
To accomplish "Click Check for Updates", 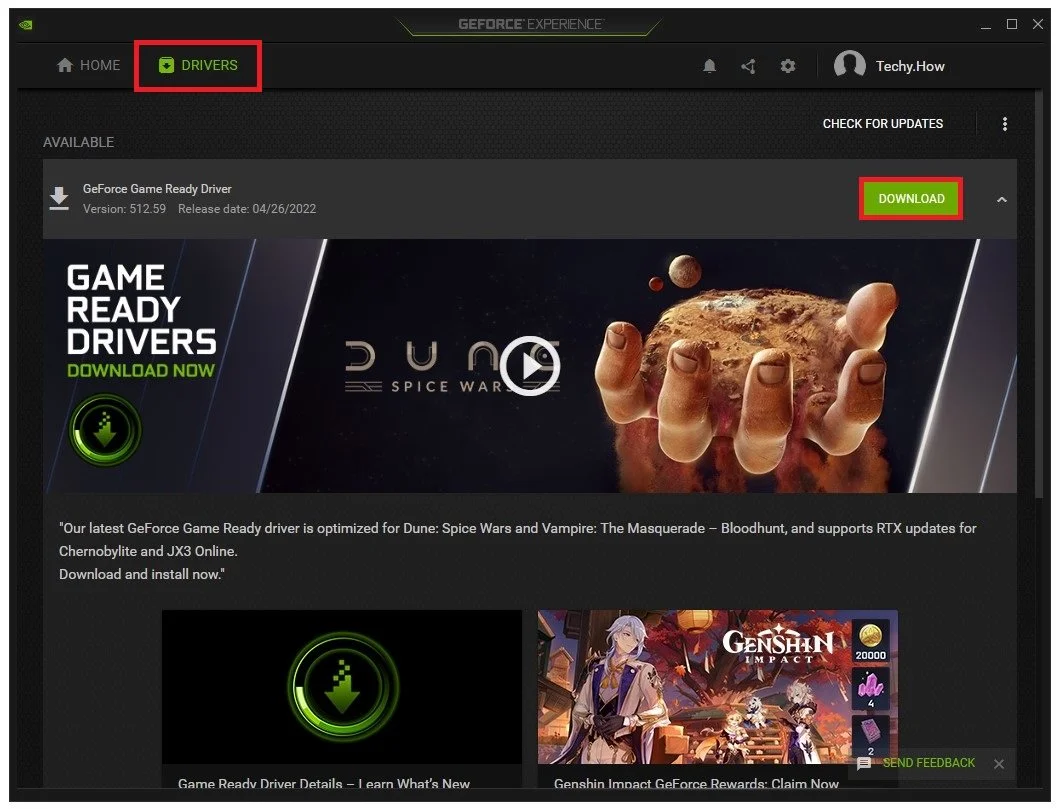I will [883, 124].
